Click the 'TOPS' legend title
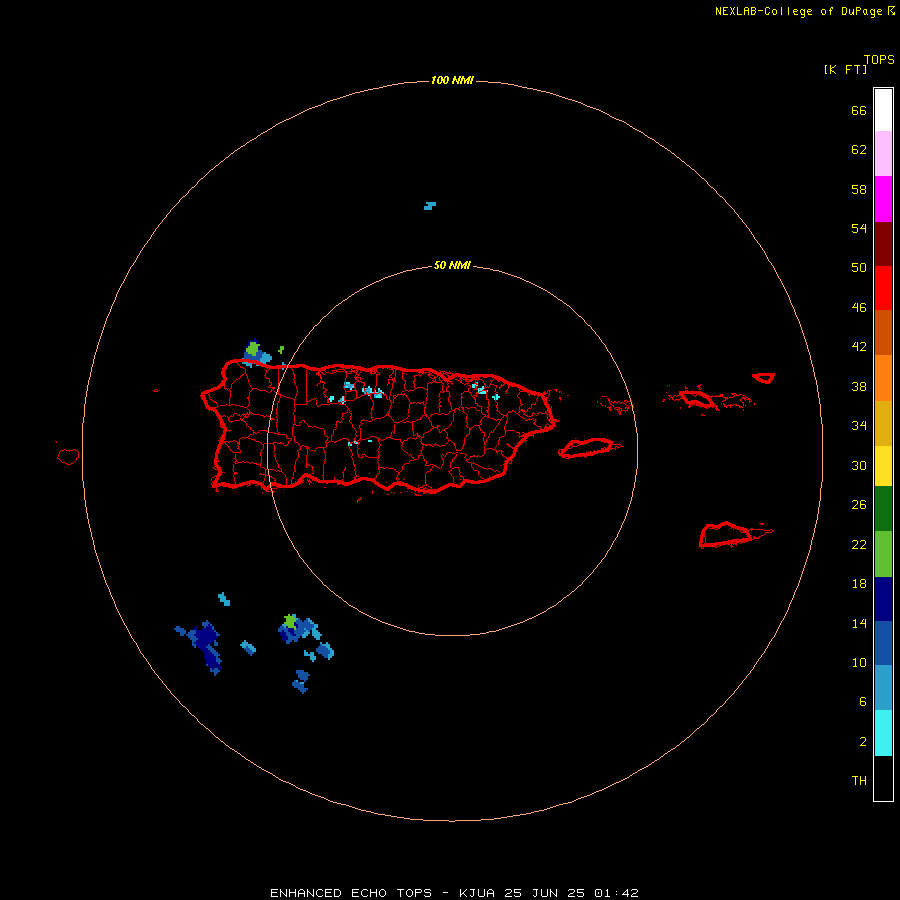Viewport: 900px width, 900px height. pyautogui.click(x=879, y=59)
